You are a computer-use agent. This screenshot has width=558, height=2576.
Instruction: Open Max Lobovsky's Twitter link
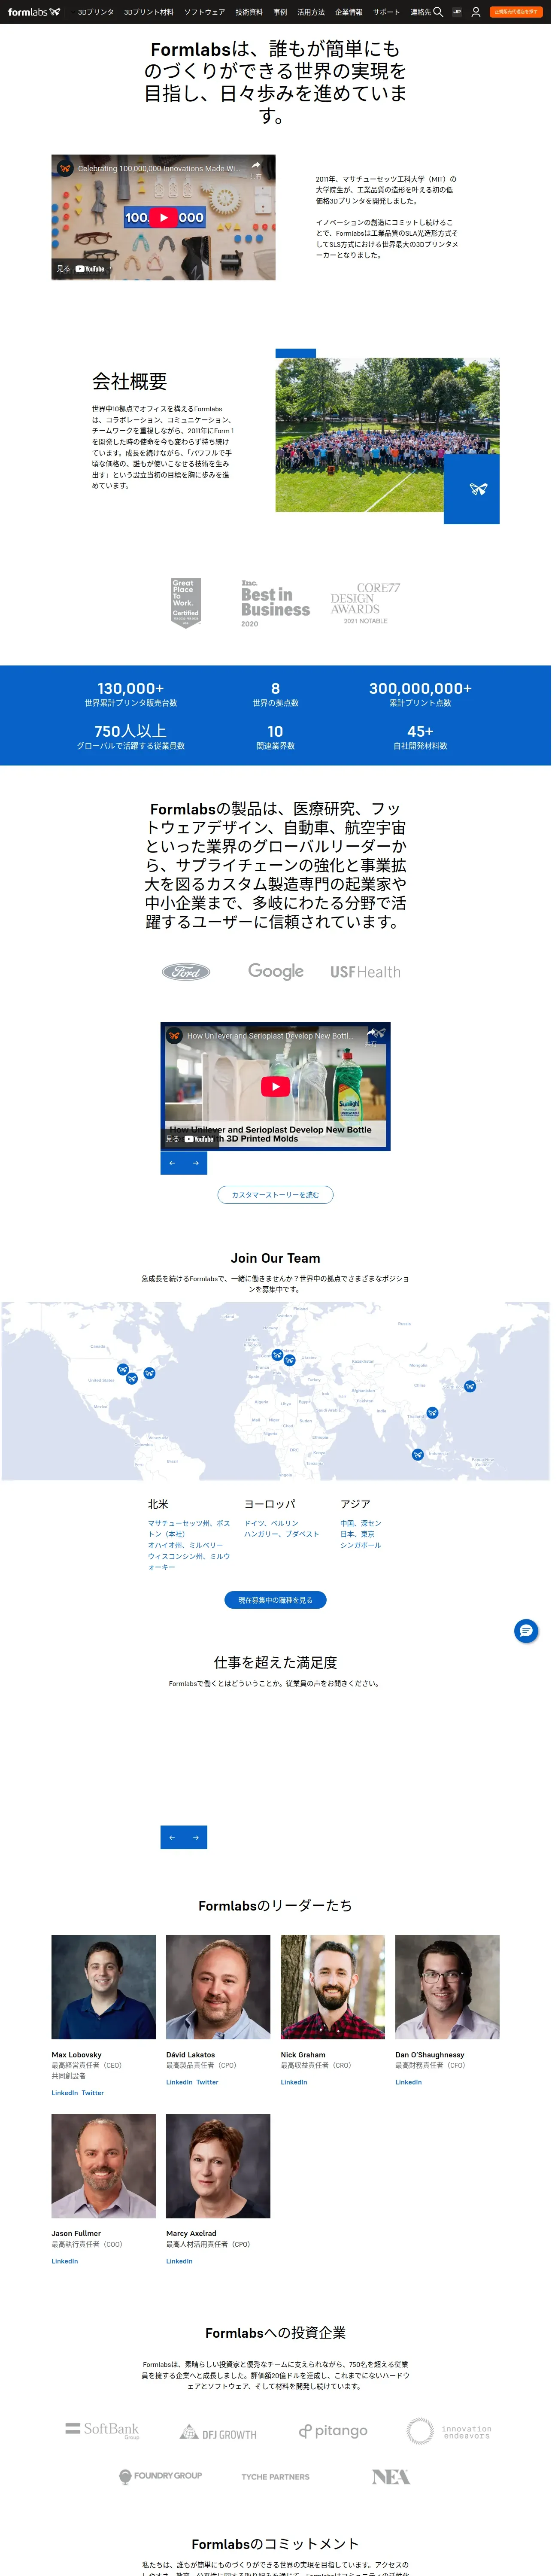tap(93, 2093)
